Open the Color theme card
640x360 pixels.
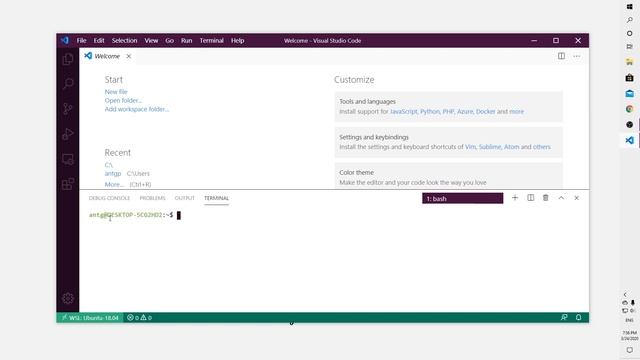point(448,176)
